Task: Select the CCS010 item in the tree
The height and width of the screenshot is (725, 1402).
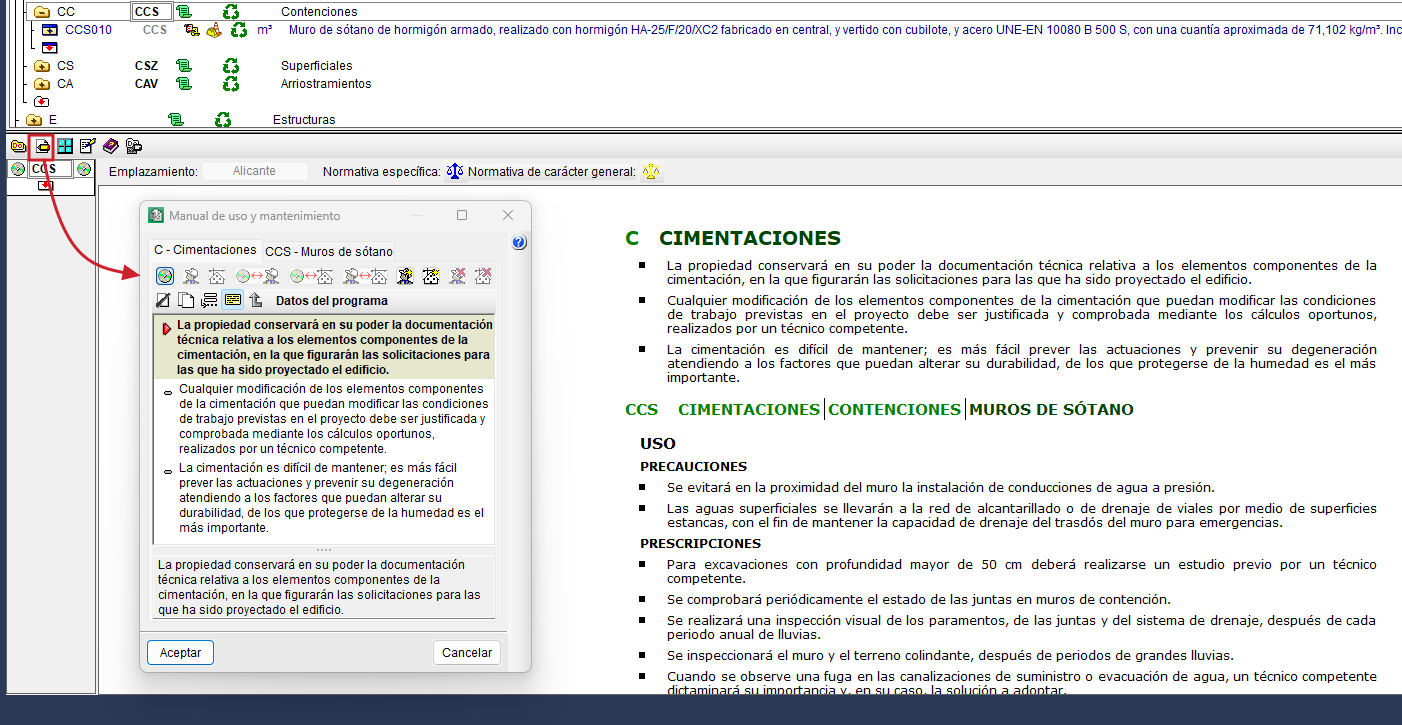Action: point(88,30)
